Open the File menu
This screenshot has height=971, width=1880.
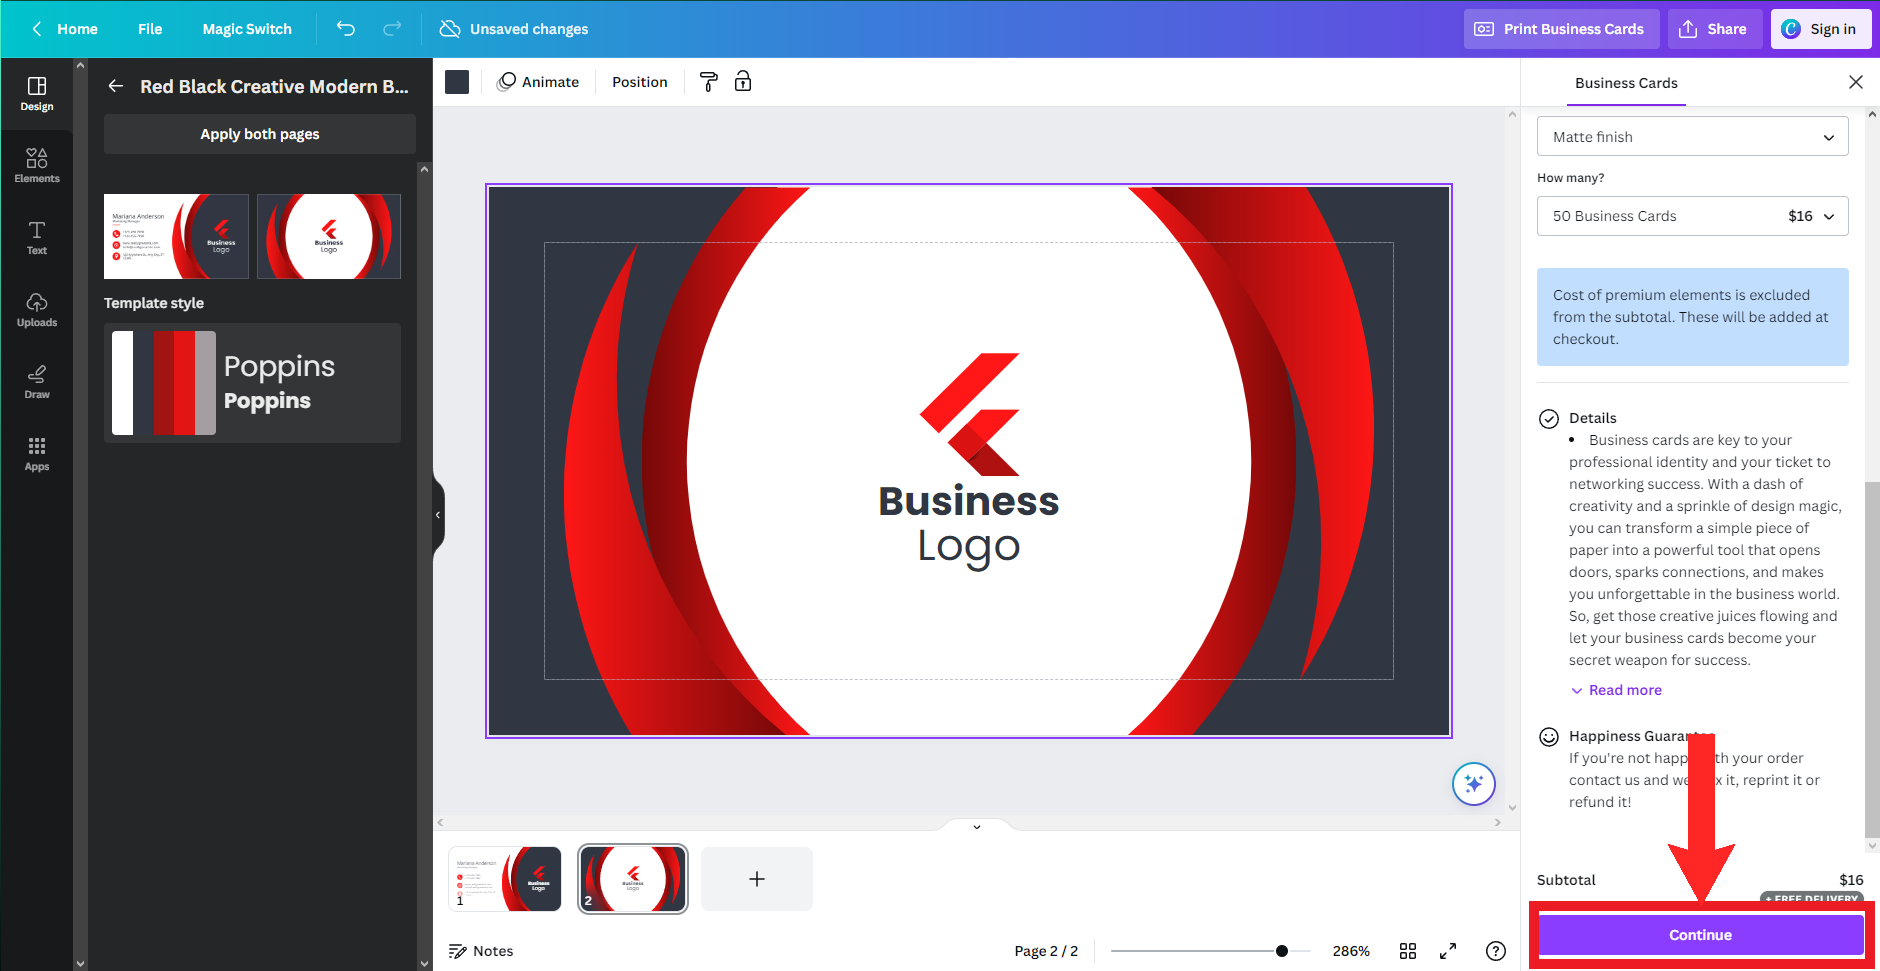pyautogui.click(x=150, y=29)
